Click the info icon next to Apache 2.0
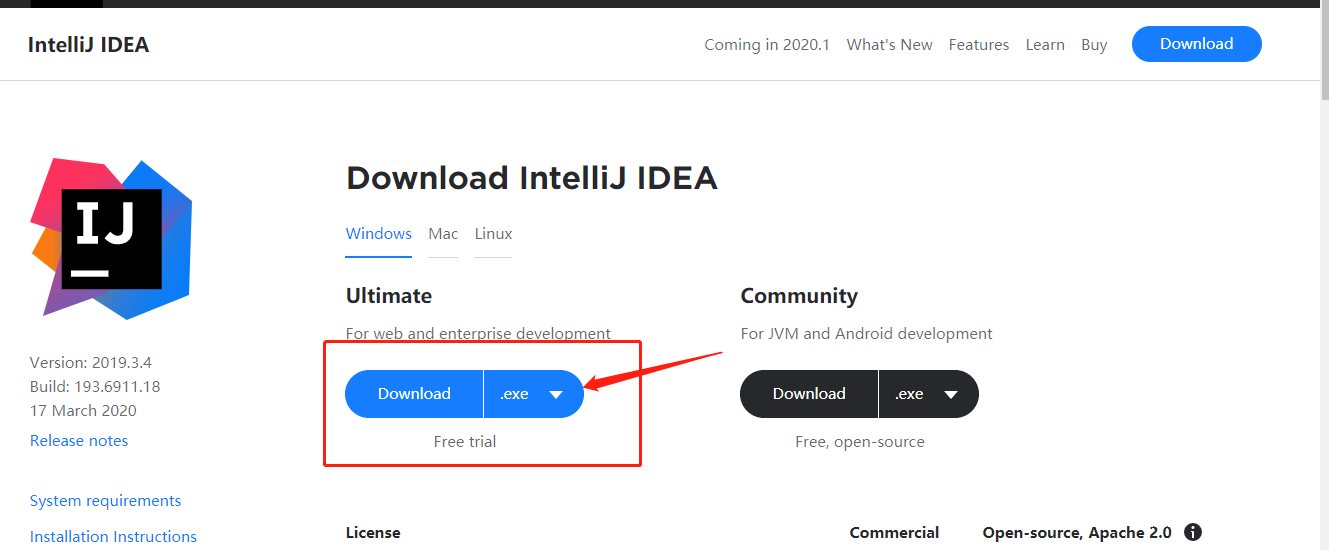The height and width of the screenshot is (550, 1329). point(1193,533)
